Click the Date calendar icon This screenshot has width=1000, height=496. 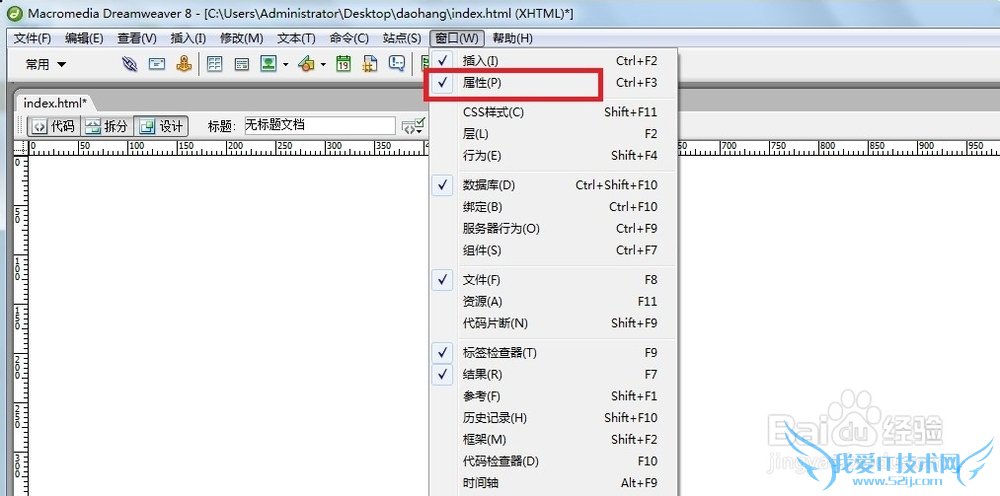344,64
